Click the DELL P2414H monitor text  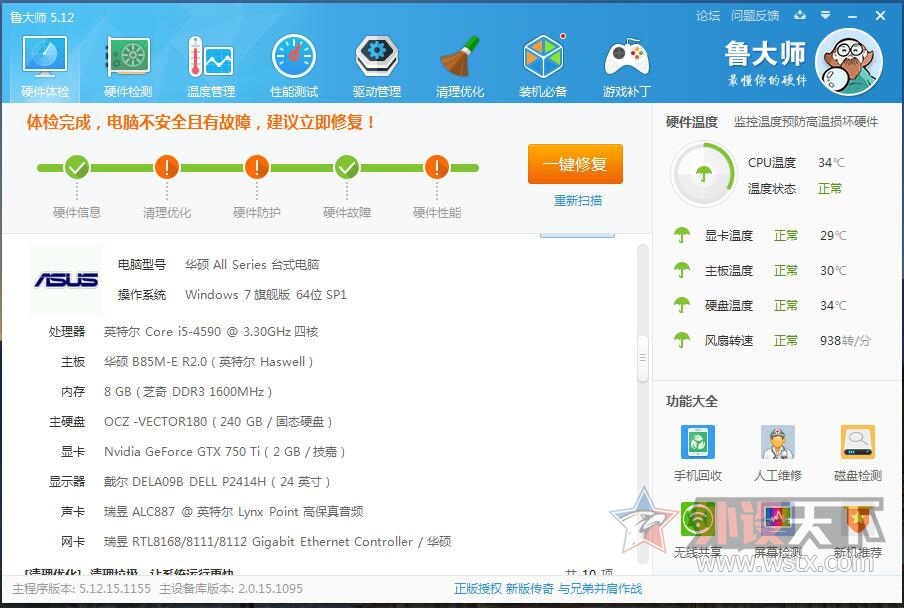(x=217, y=481)
